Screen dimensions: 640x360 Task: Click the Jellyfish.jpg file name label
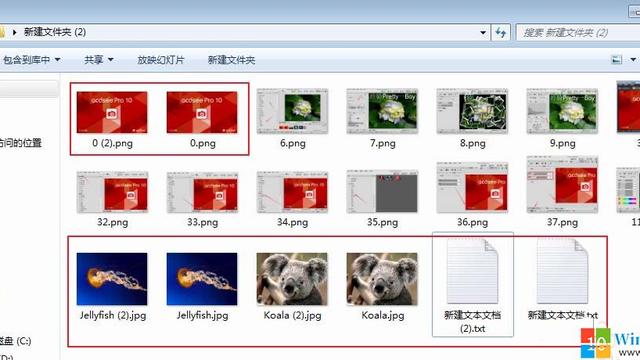202,316
